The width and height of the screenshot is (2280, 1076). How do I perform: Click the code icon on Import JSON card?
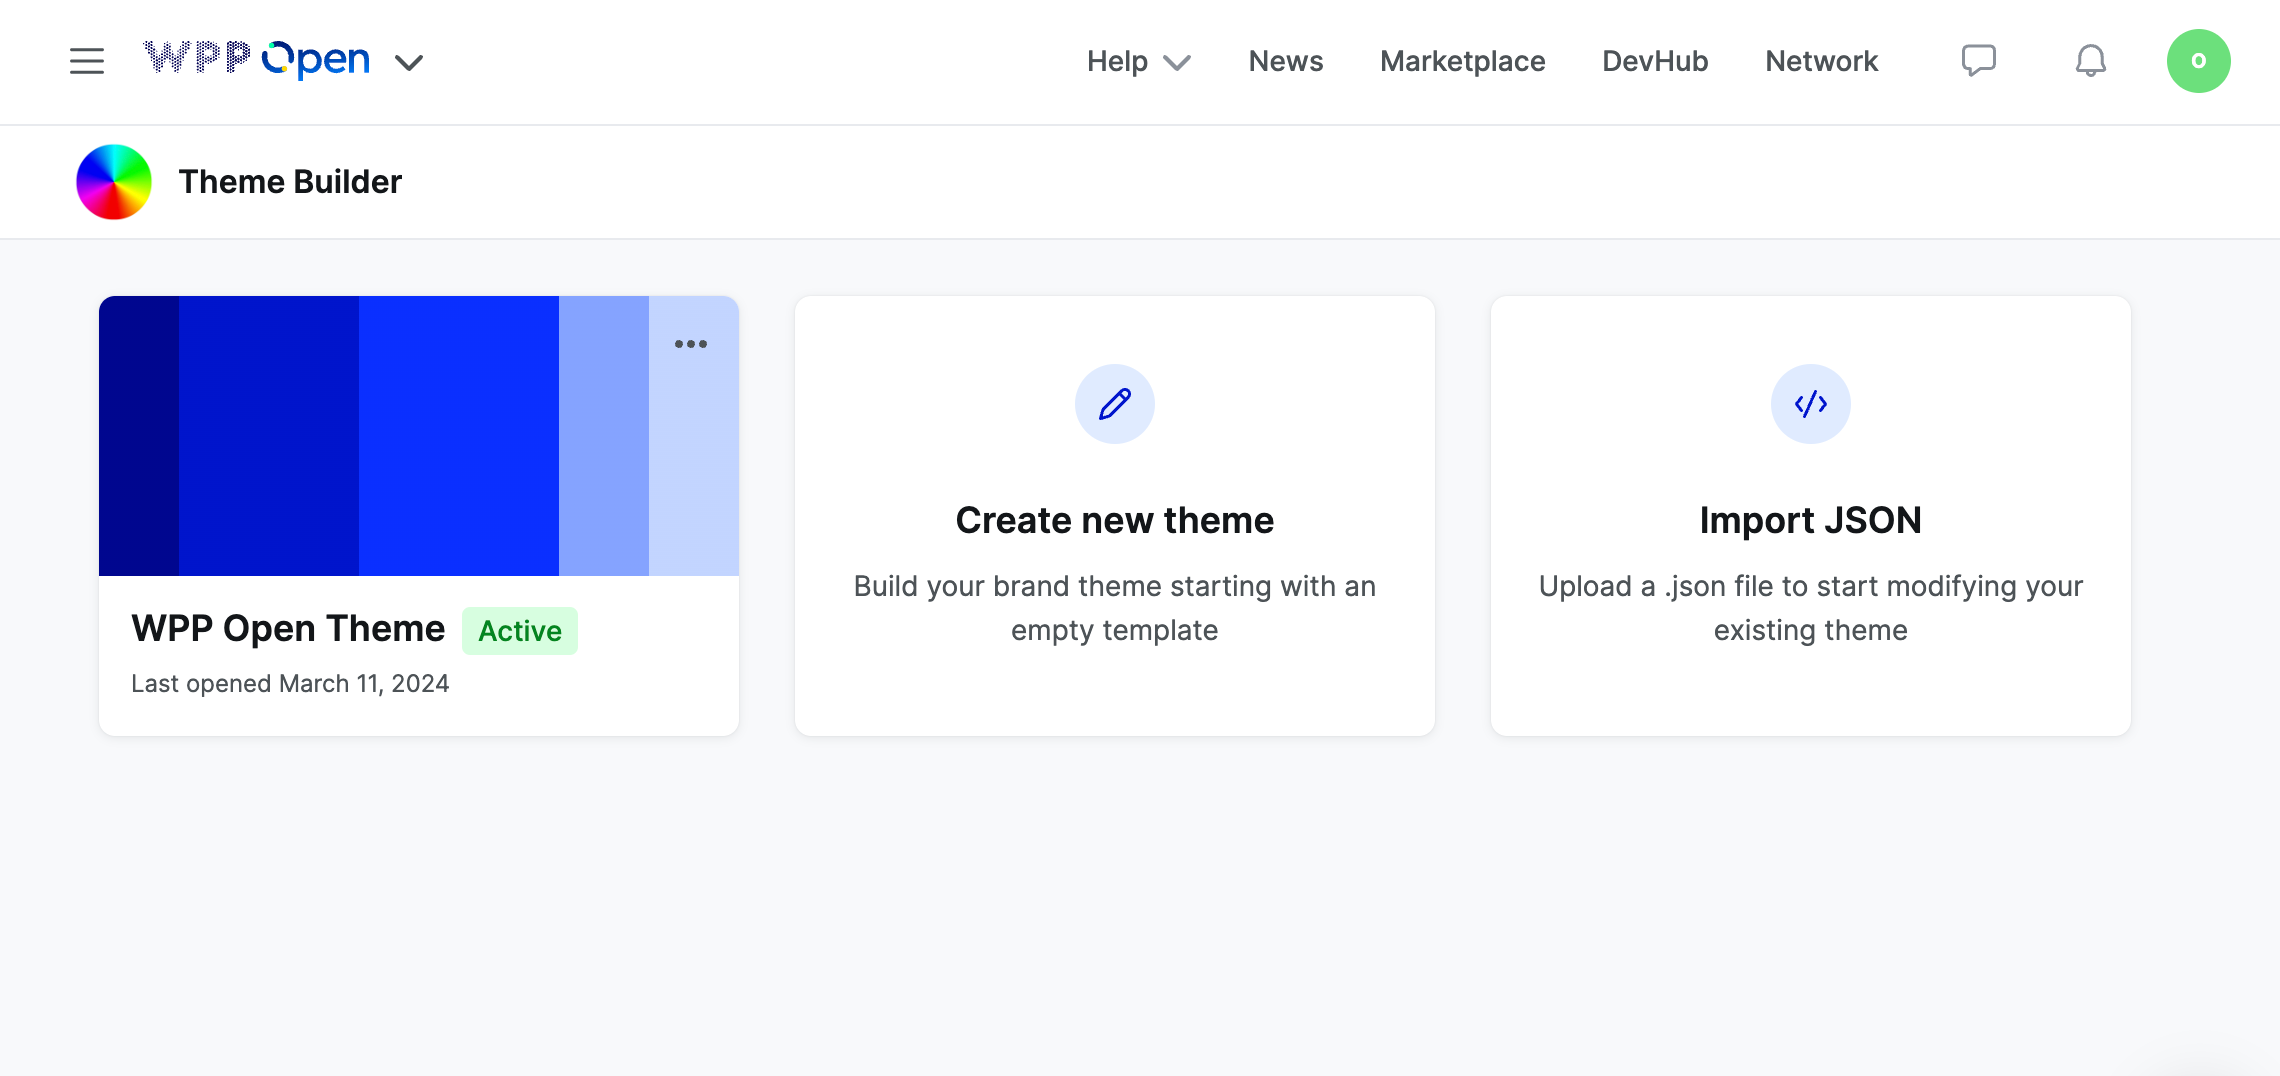click(x=1810, y=404)
